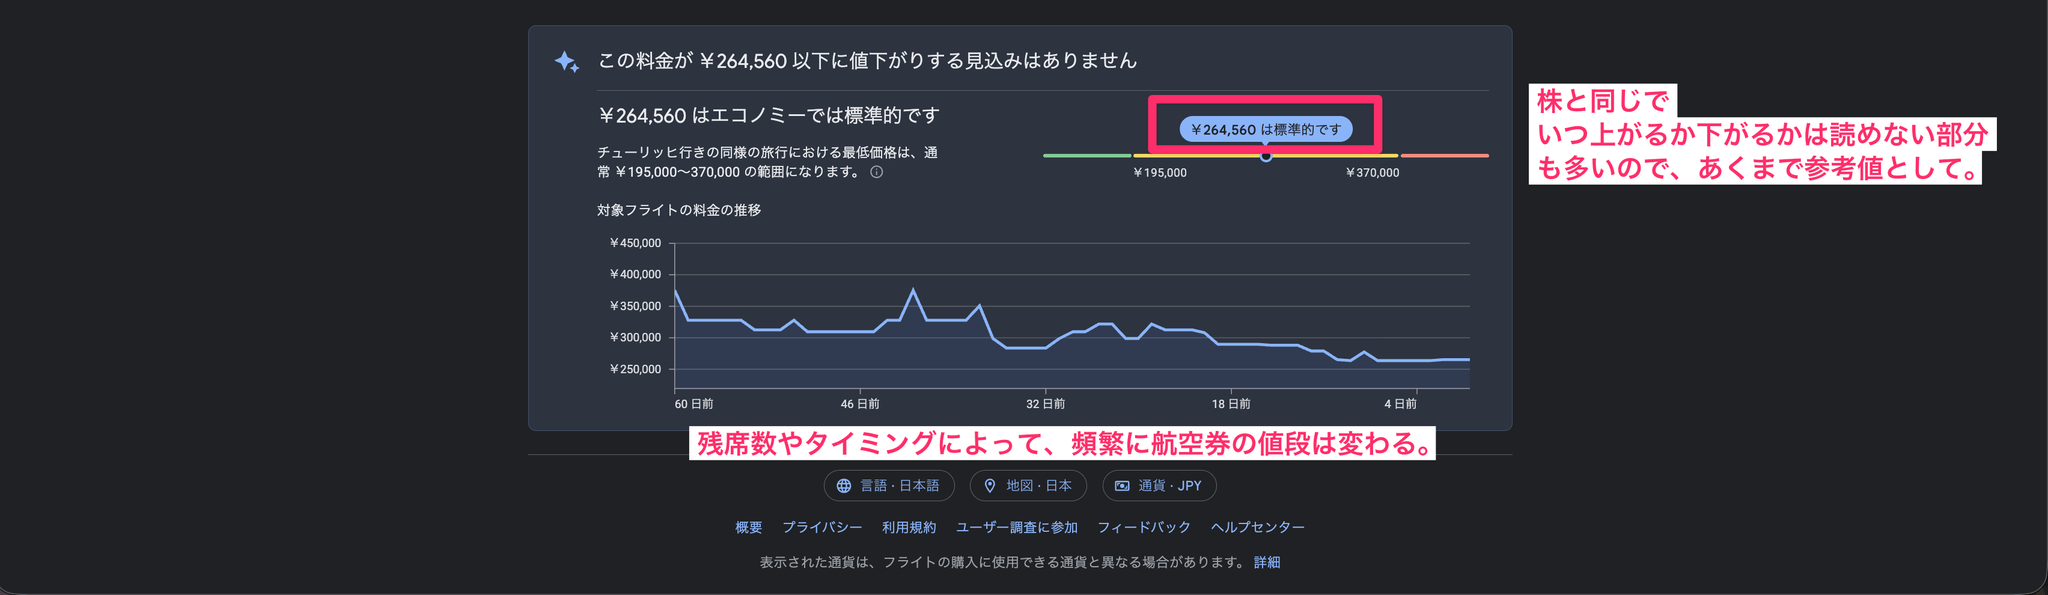Image resolution: width=2048 pixels, height=595 pixels.
Task: Click the green low-price segment of the range bar
Action: [x=1087, y=156]
